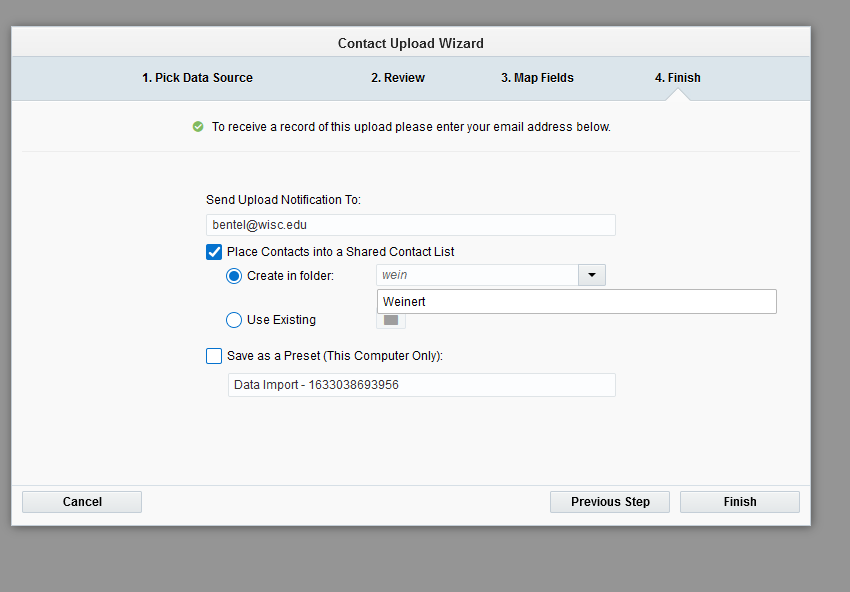
Task: Focus the folder name field containing wein
Action: [477, 275]
